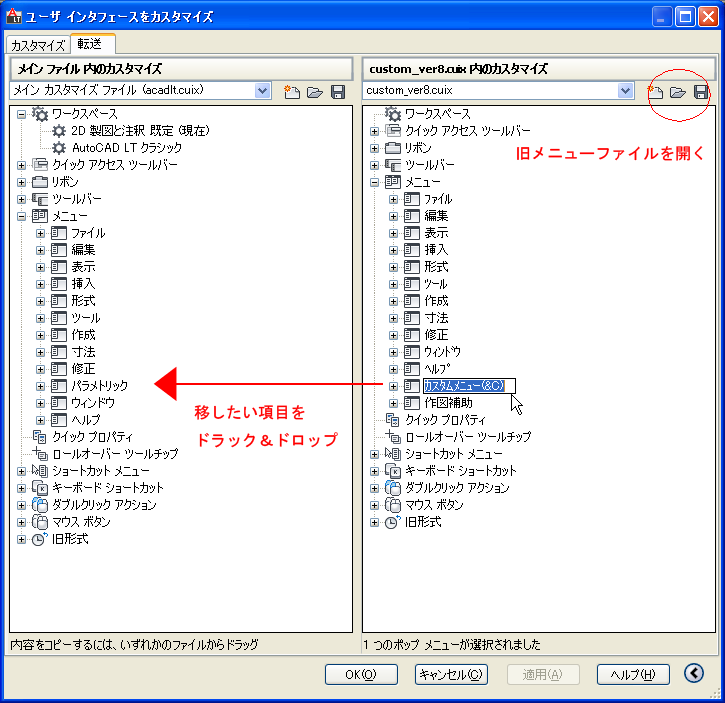
Task: Select キーボード ショートカット in right tree
Action: [x=461, y=471]
